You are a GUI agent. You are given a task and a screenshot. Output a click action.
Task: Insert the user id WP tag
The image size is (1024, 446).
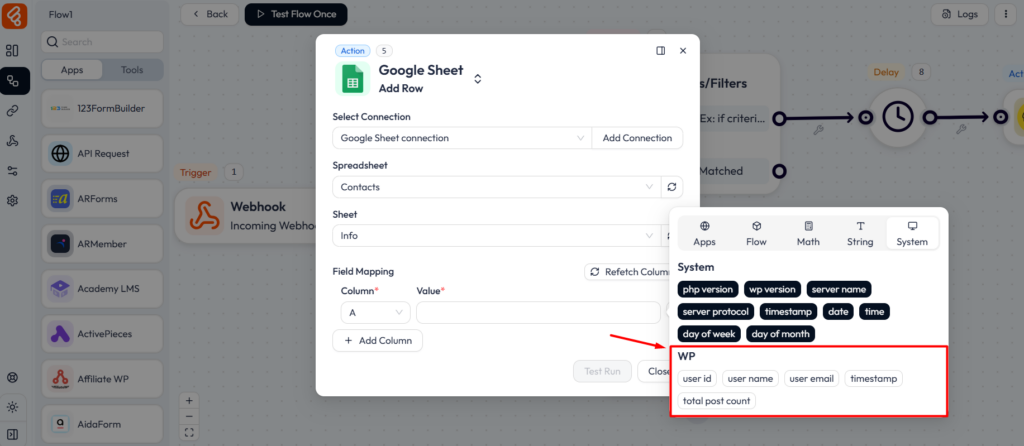pos(697,379)
